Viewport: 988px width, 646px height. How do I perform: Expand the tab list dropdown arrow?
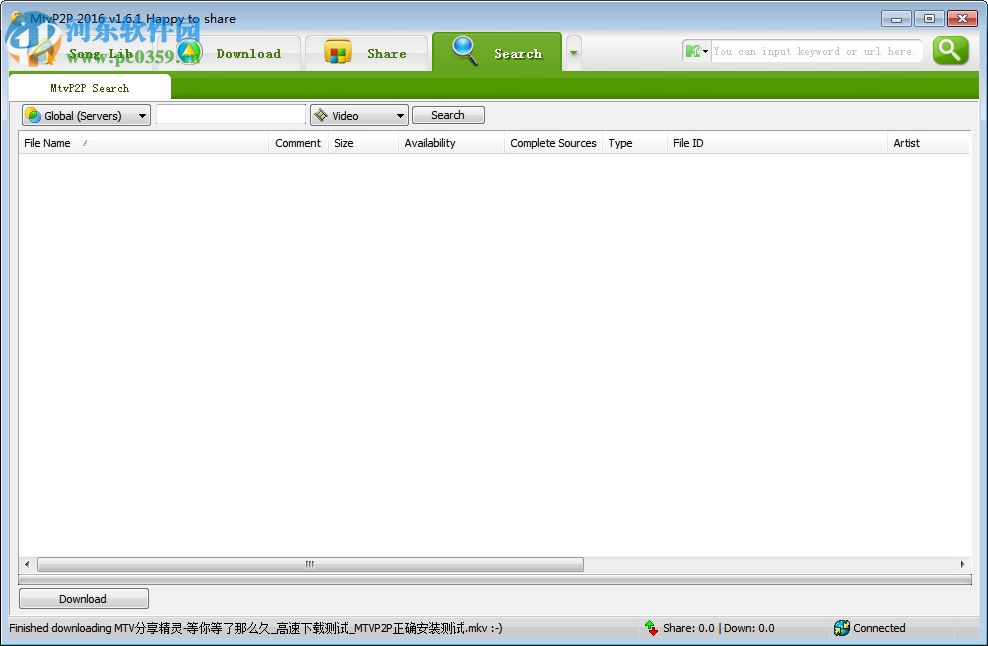click(x=573, y=53)
